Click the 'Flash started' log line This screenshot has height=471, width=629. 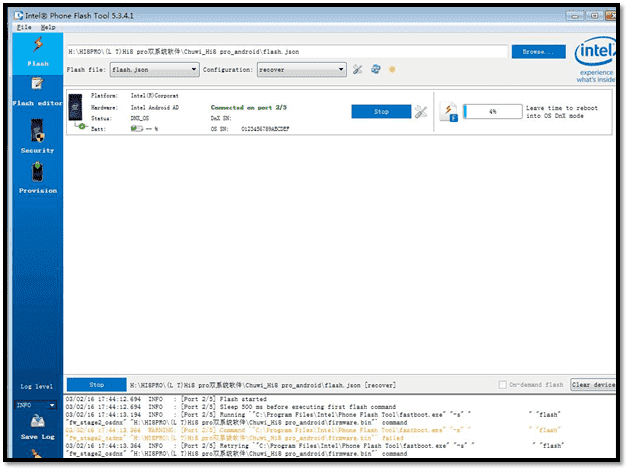pyautogui.click(x=166, y=399)
